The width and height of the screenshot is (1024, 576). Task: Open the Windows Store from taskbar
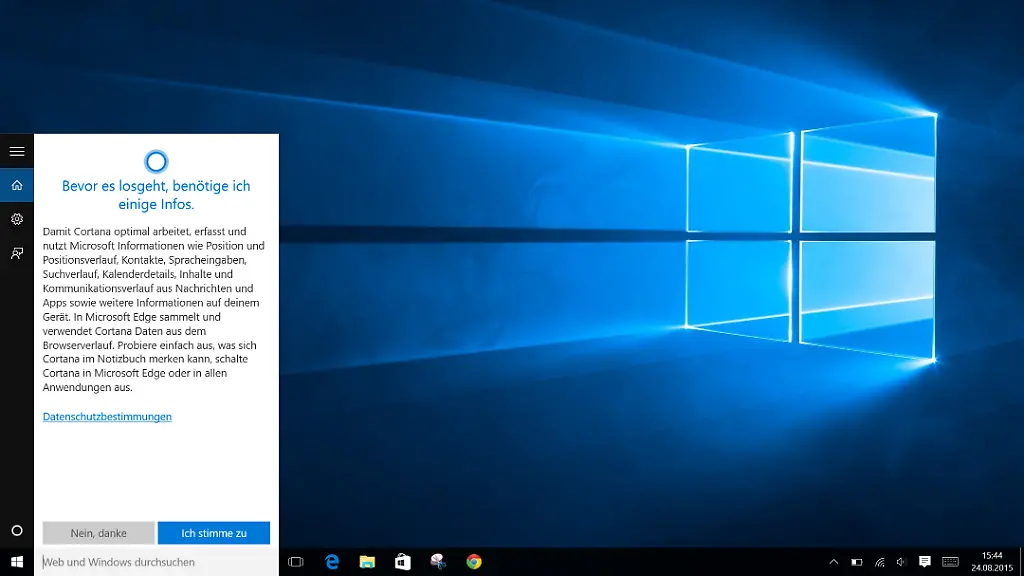pos(402,562)
